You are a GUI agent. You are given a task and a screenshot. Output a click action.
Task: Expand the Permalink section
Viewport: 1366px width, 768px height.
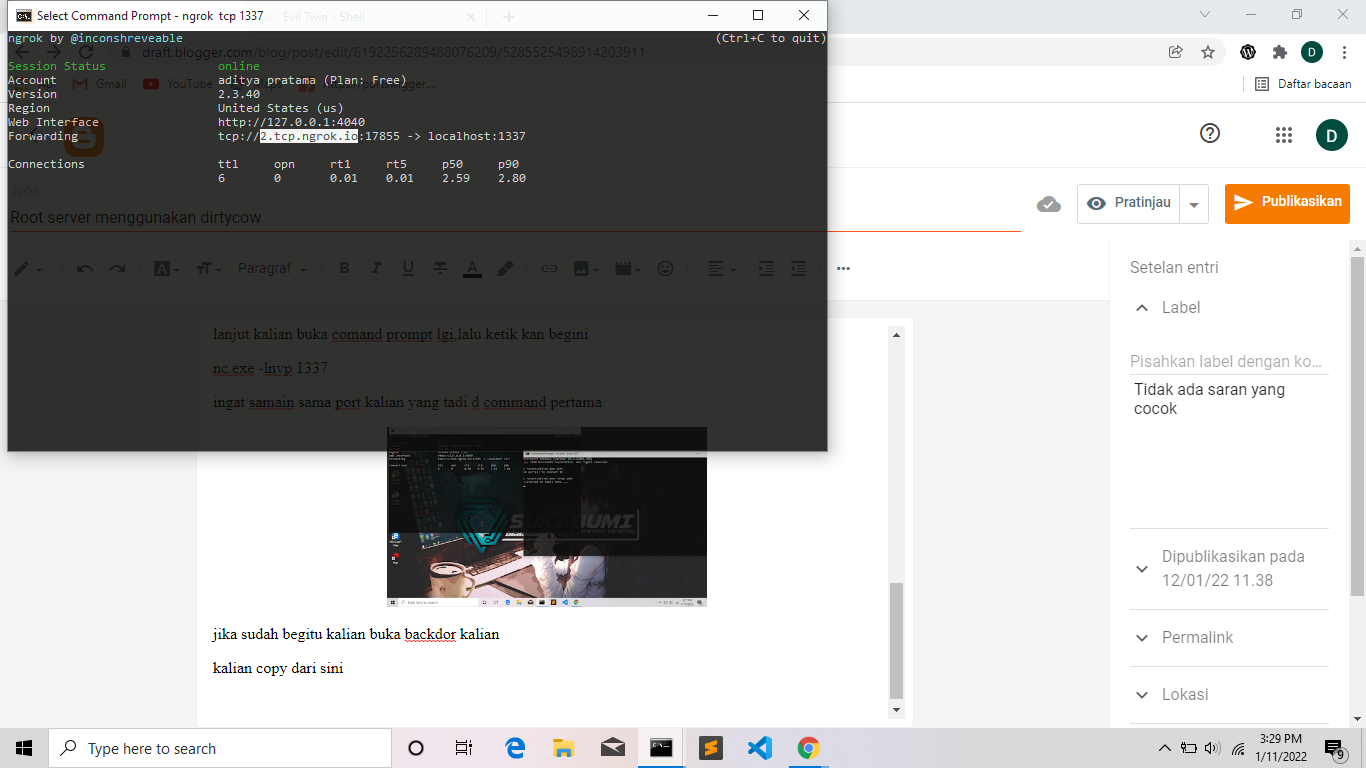click(1143, 638)
